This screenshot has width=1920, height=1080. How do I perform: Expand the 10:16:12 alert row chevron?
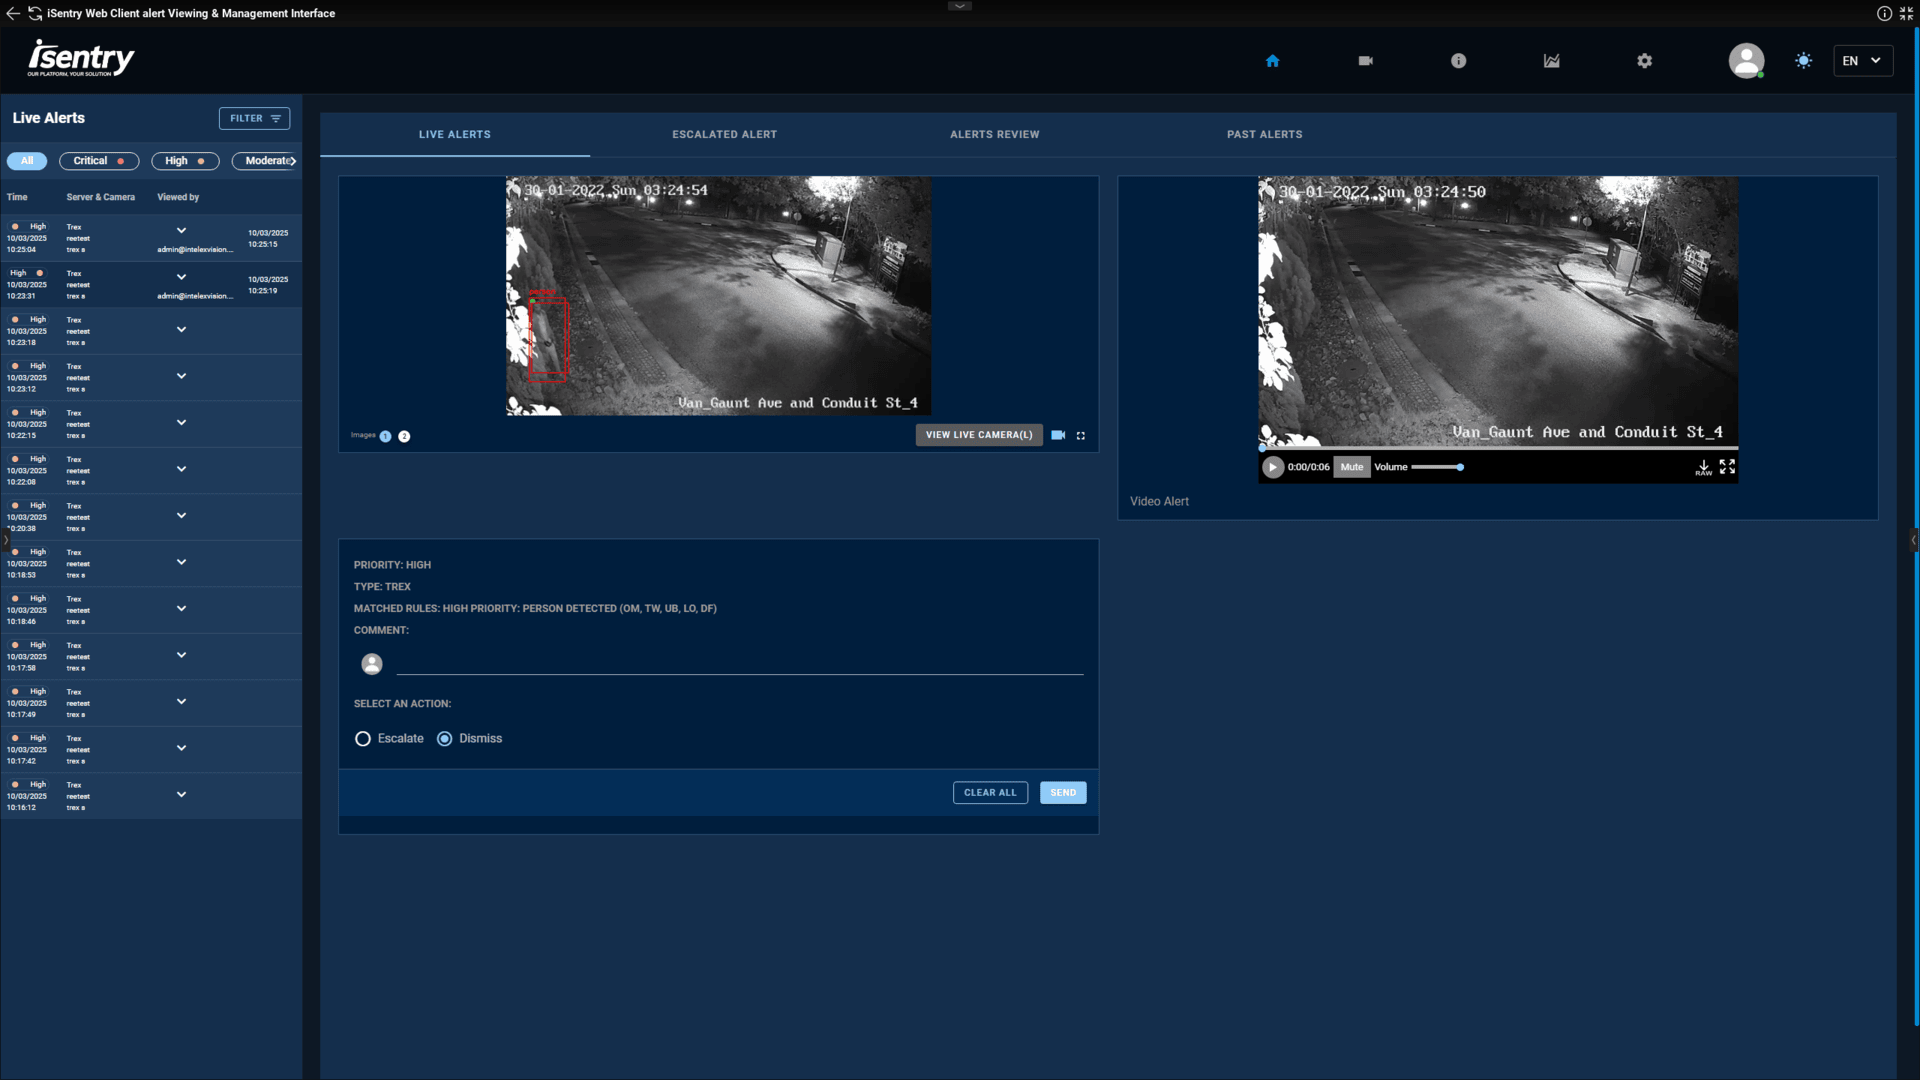click(x=181, y=795)
